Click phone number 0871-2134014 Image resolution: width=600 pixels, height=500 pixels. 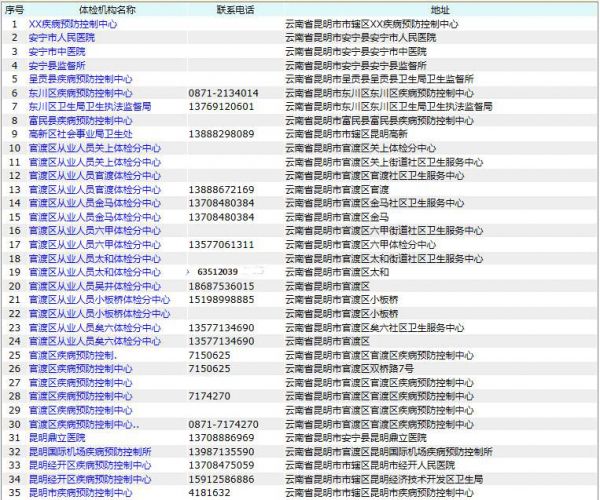[x=223, y=92]
